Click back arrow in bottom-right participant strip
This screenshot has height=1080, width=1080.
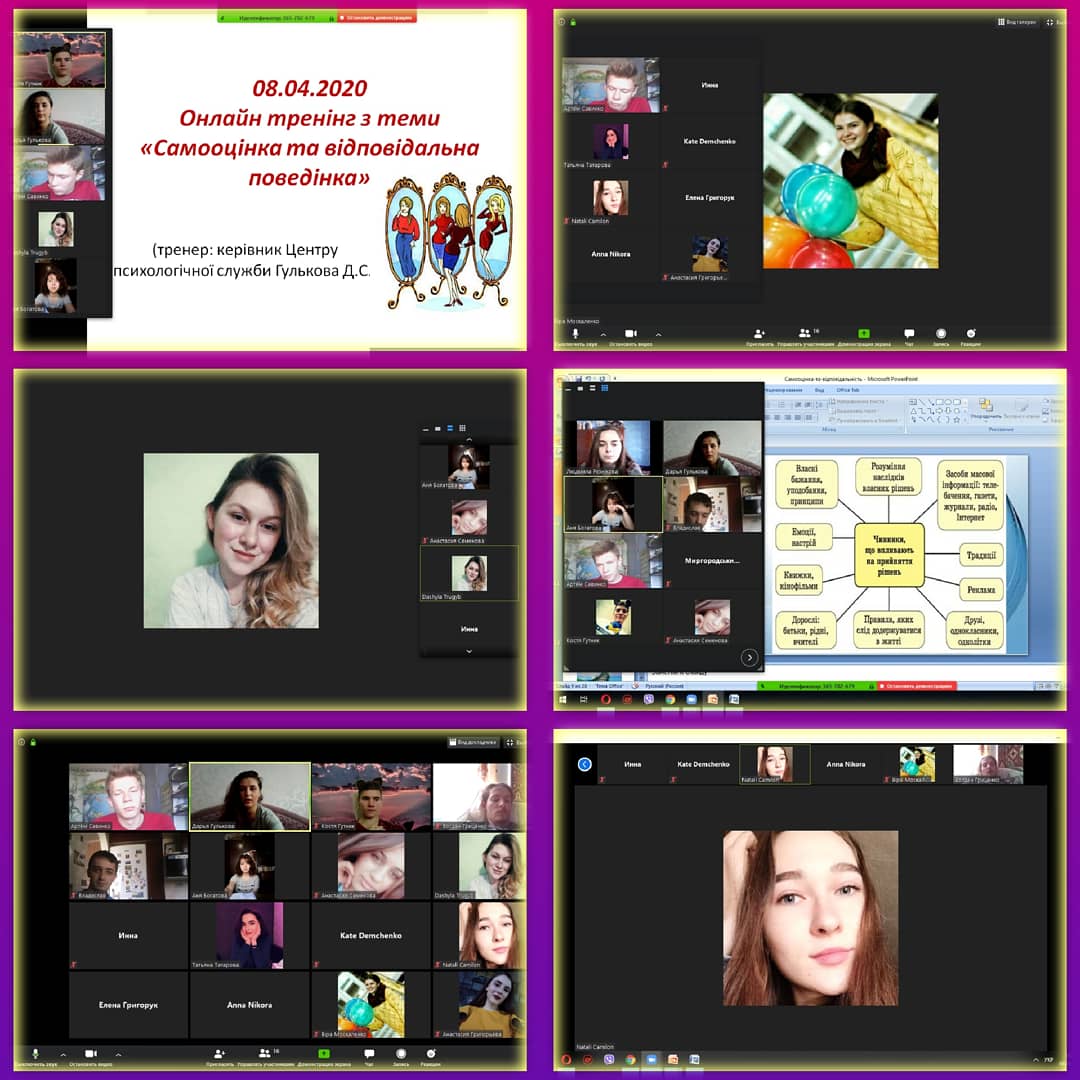pyautogui.click(x=585, y=764)
